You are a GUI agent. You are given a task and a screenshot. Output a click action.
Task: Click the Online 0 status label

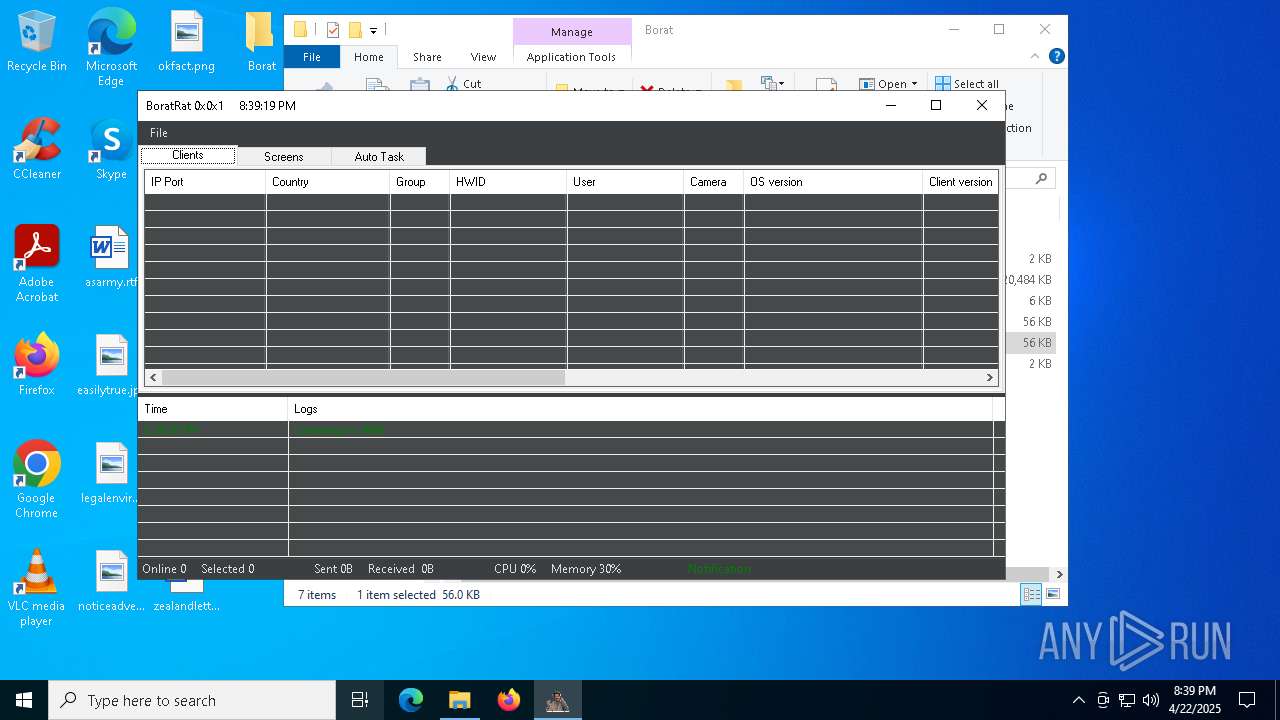point(164,569)
